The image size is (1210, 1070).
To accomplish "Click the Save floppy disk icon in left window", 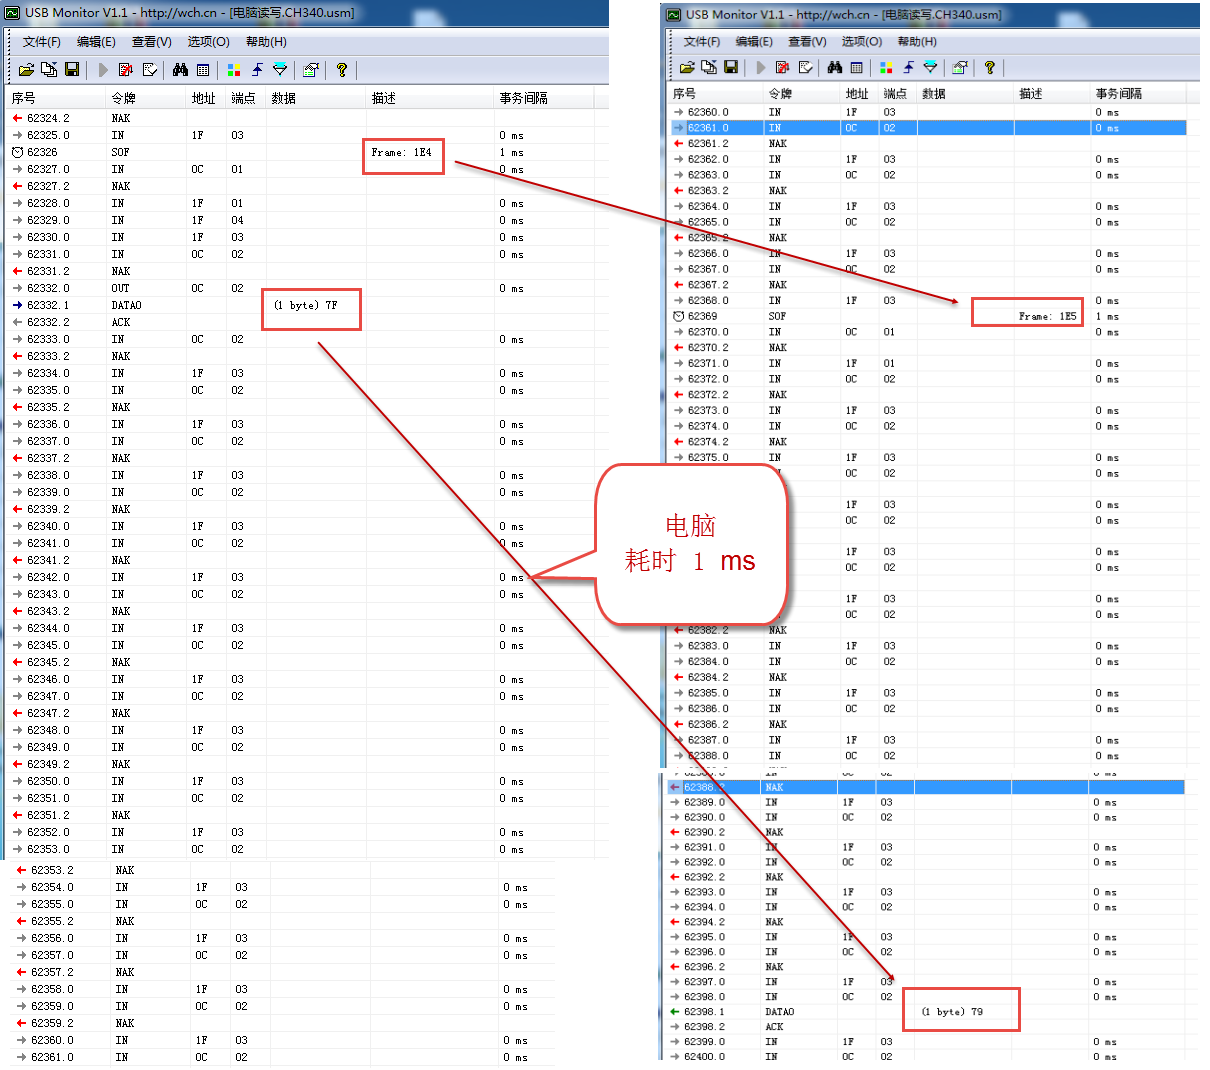I will pyautogui.click(x=72, y=70).
